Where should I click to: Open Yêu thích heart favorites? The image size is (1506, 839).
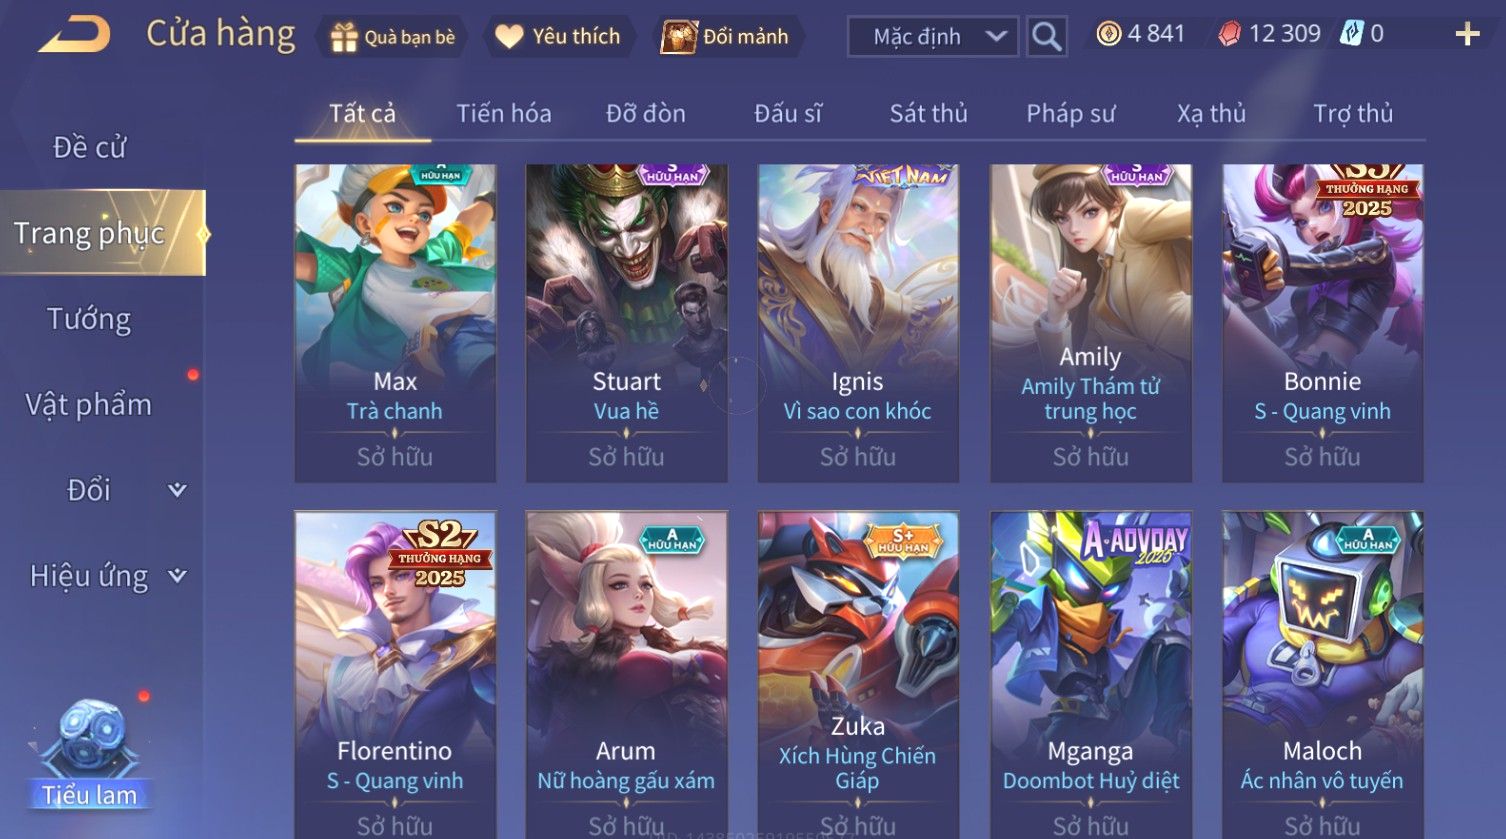[x=509, y=37]
